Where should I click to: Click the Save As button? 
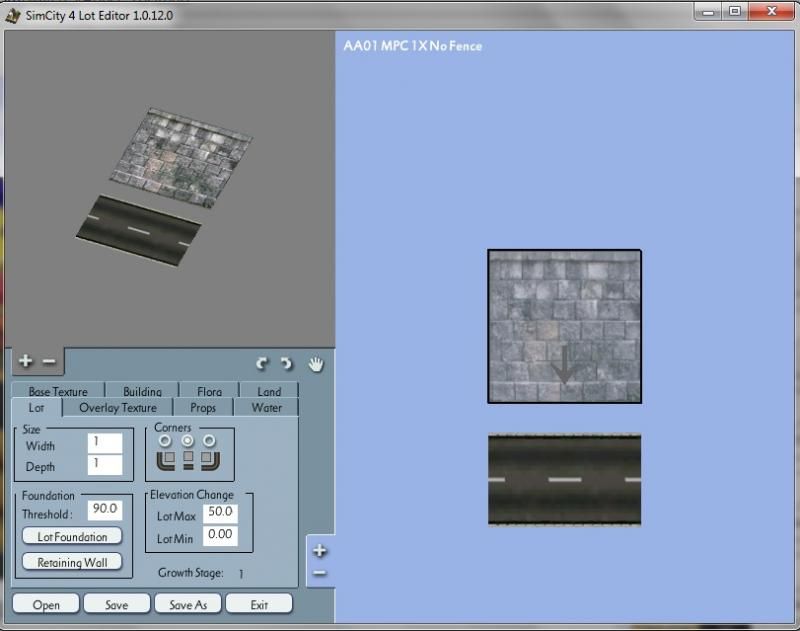click(188, 604)
